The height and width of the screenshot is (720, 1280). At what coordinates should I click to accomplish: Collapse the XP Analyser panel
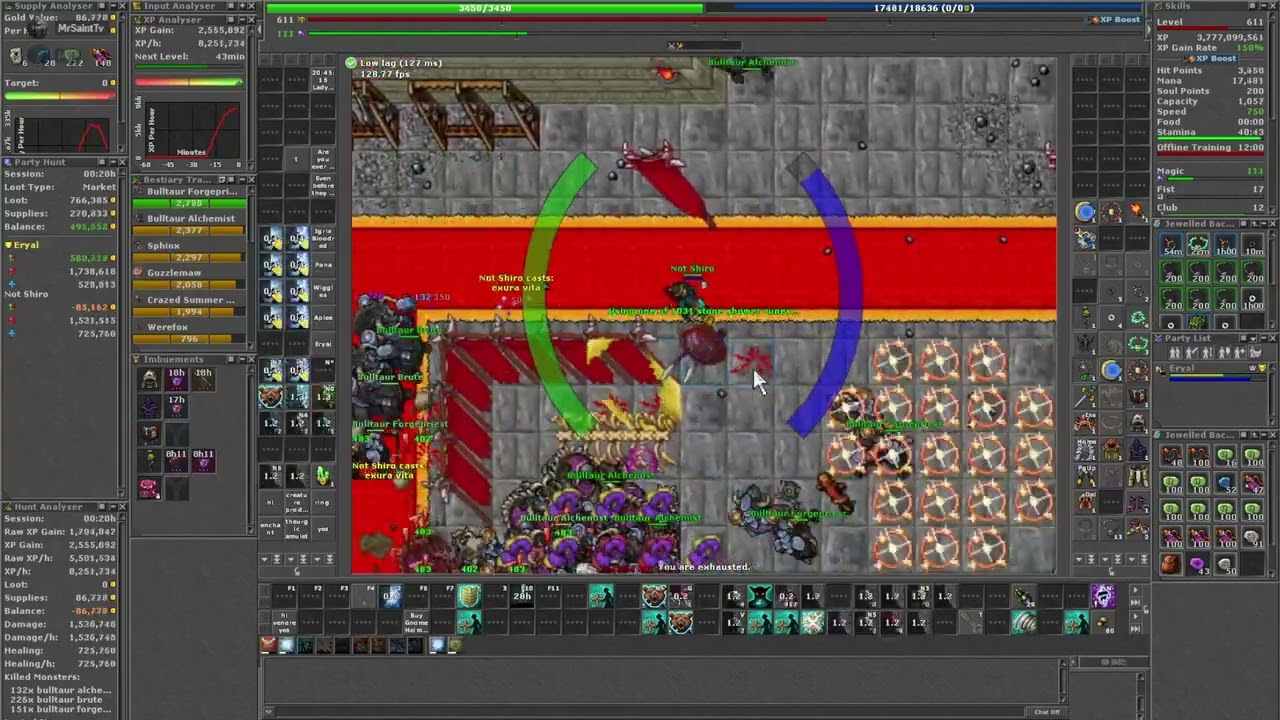(x=240, y=19)
